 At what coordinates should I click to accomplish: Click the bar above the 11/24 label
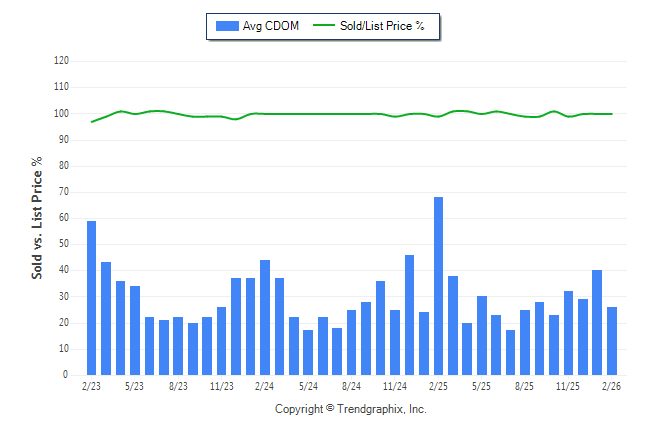(395, 342)
